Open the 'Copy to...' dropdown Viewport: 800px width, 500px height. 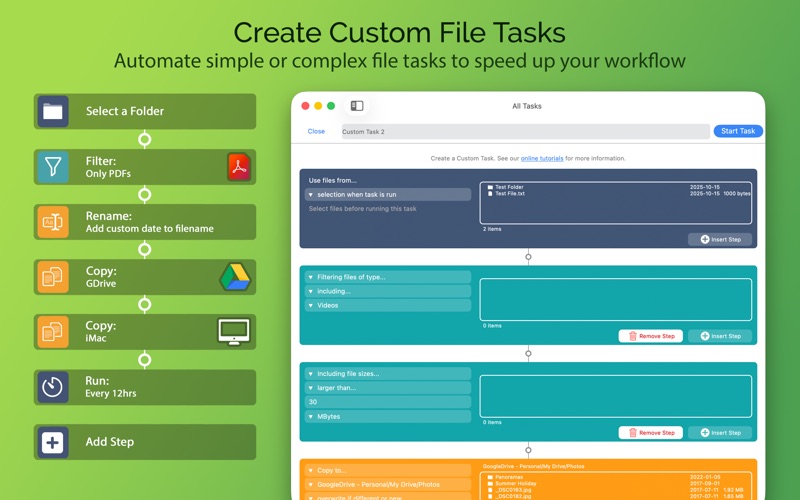point(388,470)
